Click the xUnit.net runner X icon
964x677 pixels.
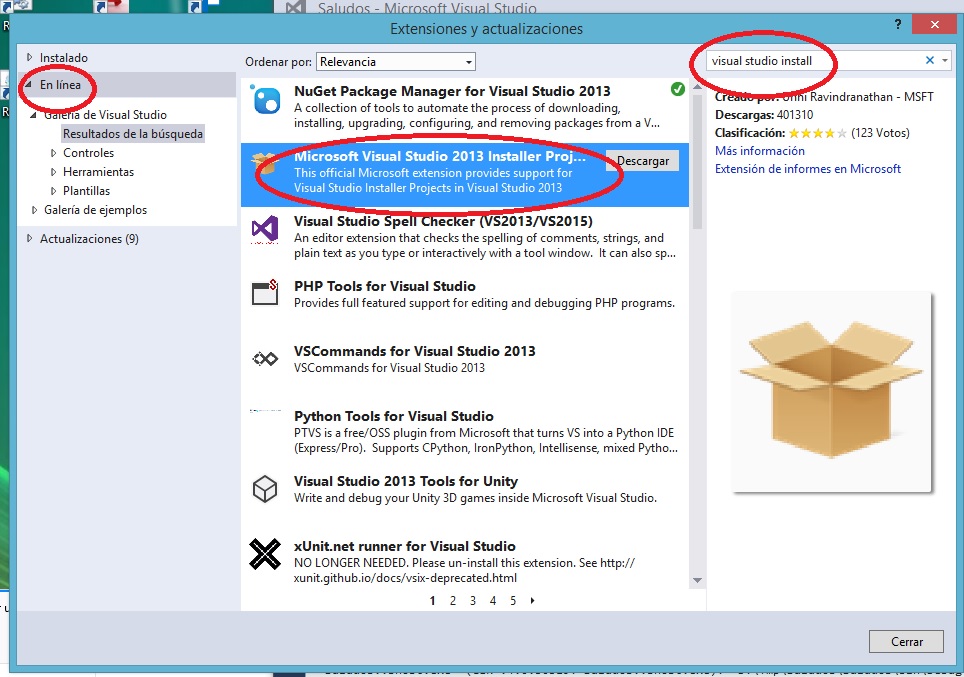[x=265, y=554]
